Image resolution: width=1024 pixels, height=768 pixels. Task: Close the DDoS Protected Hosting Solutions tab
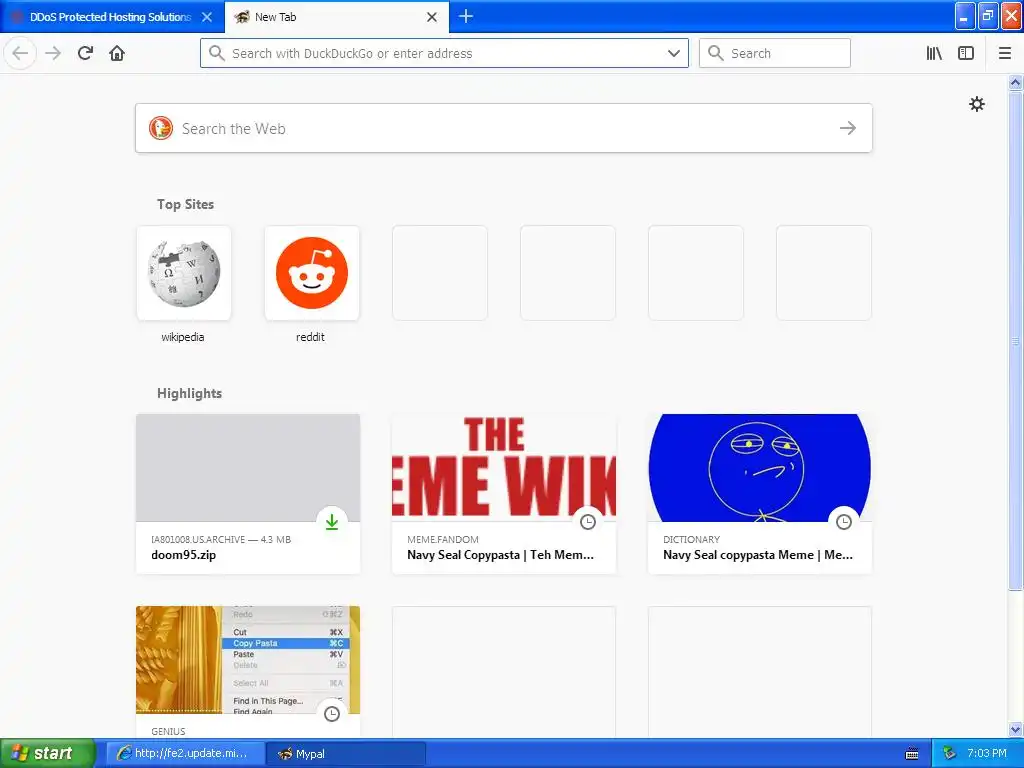207,17
